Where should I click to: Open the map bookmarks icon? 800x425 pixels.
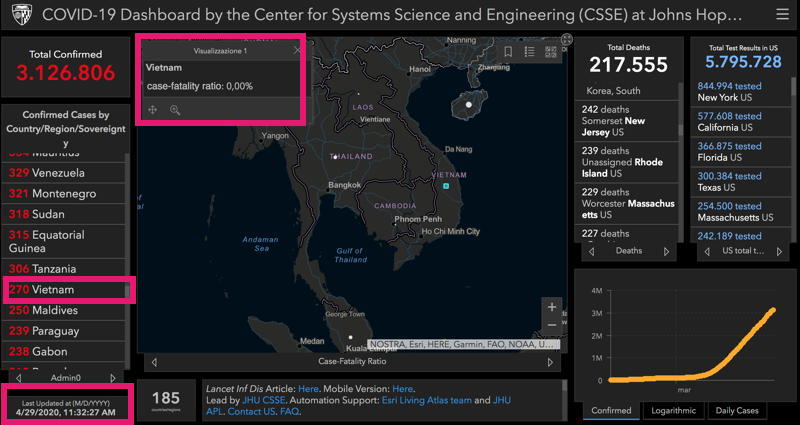(508, 52)
